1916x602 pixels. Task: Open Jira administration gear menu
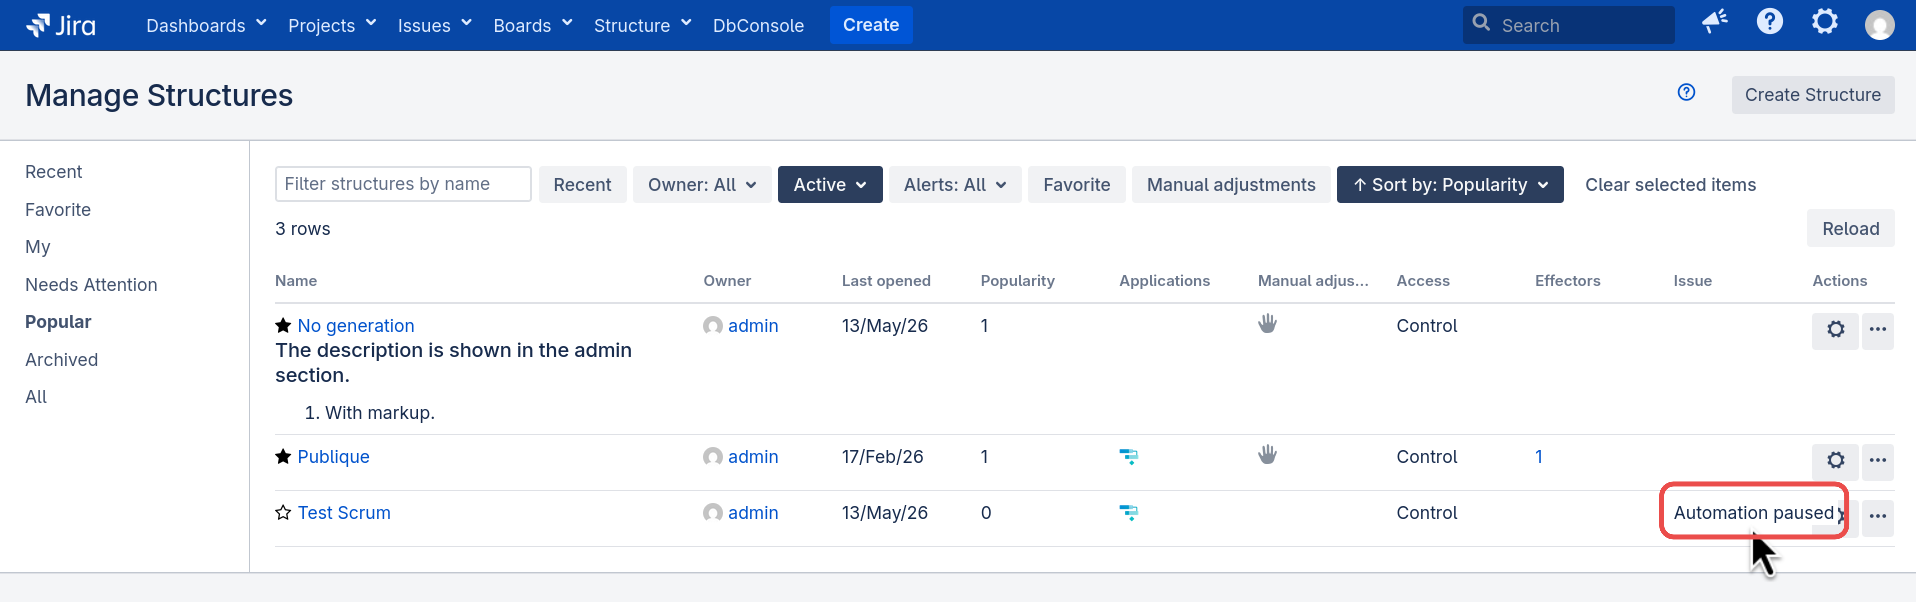click(x=1825, y=22)
